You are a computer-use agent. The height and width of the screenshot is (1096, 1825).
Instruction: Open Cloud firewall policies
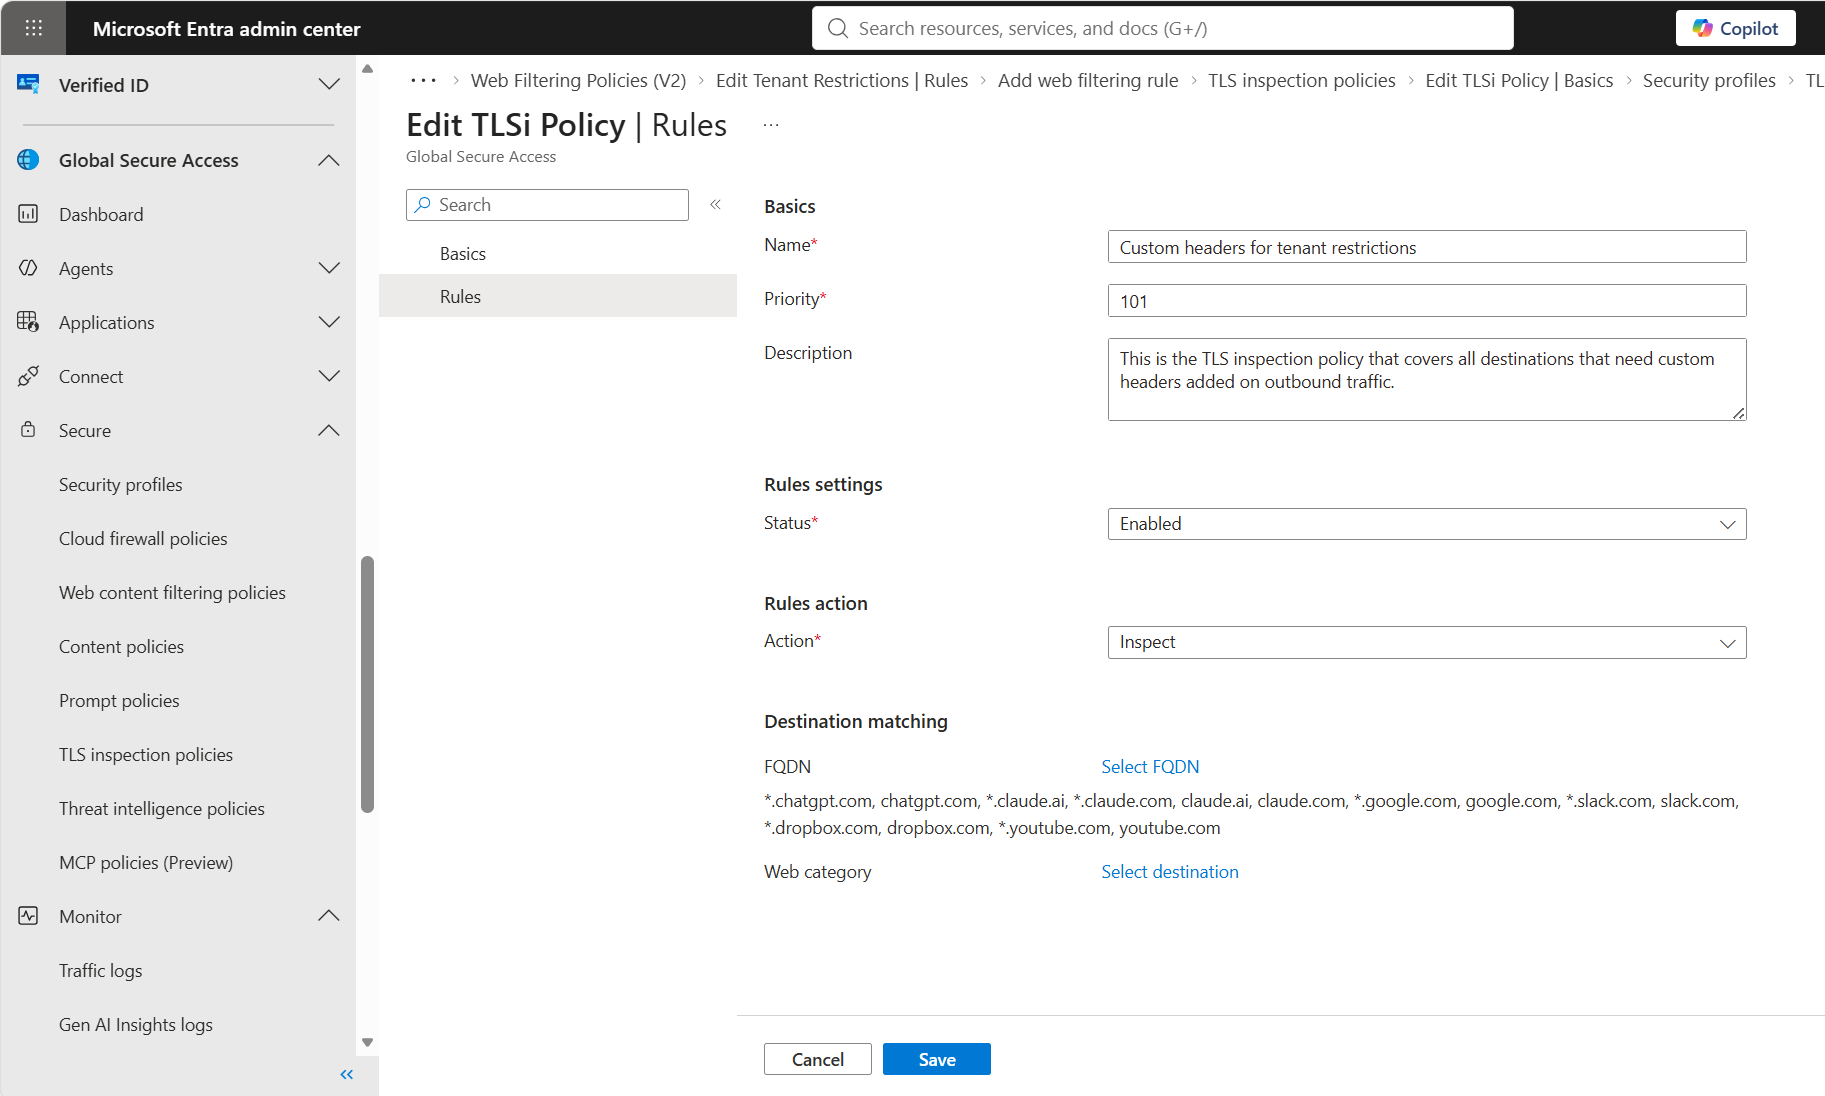coord(143,538)
